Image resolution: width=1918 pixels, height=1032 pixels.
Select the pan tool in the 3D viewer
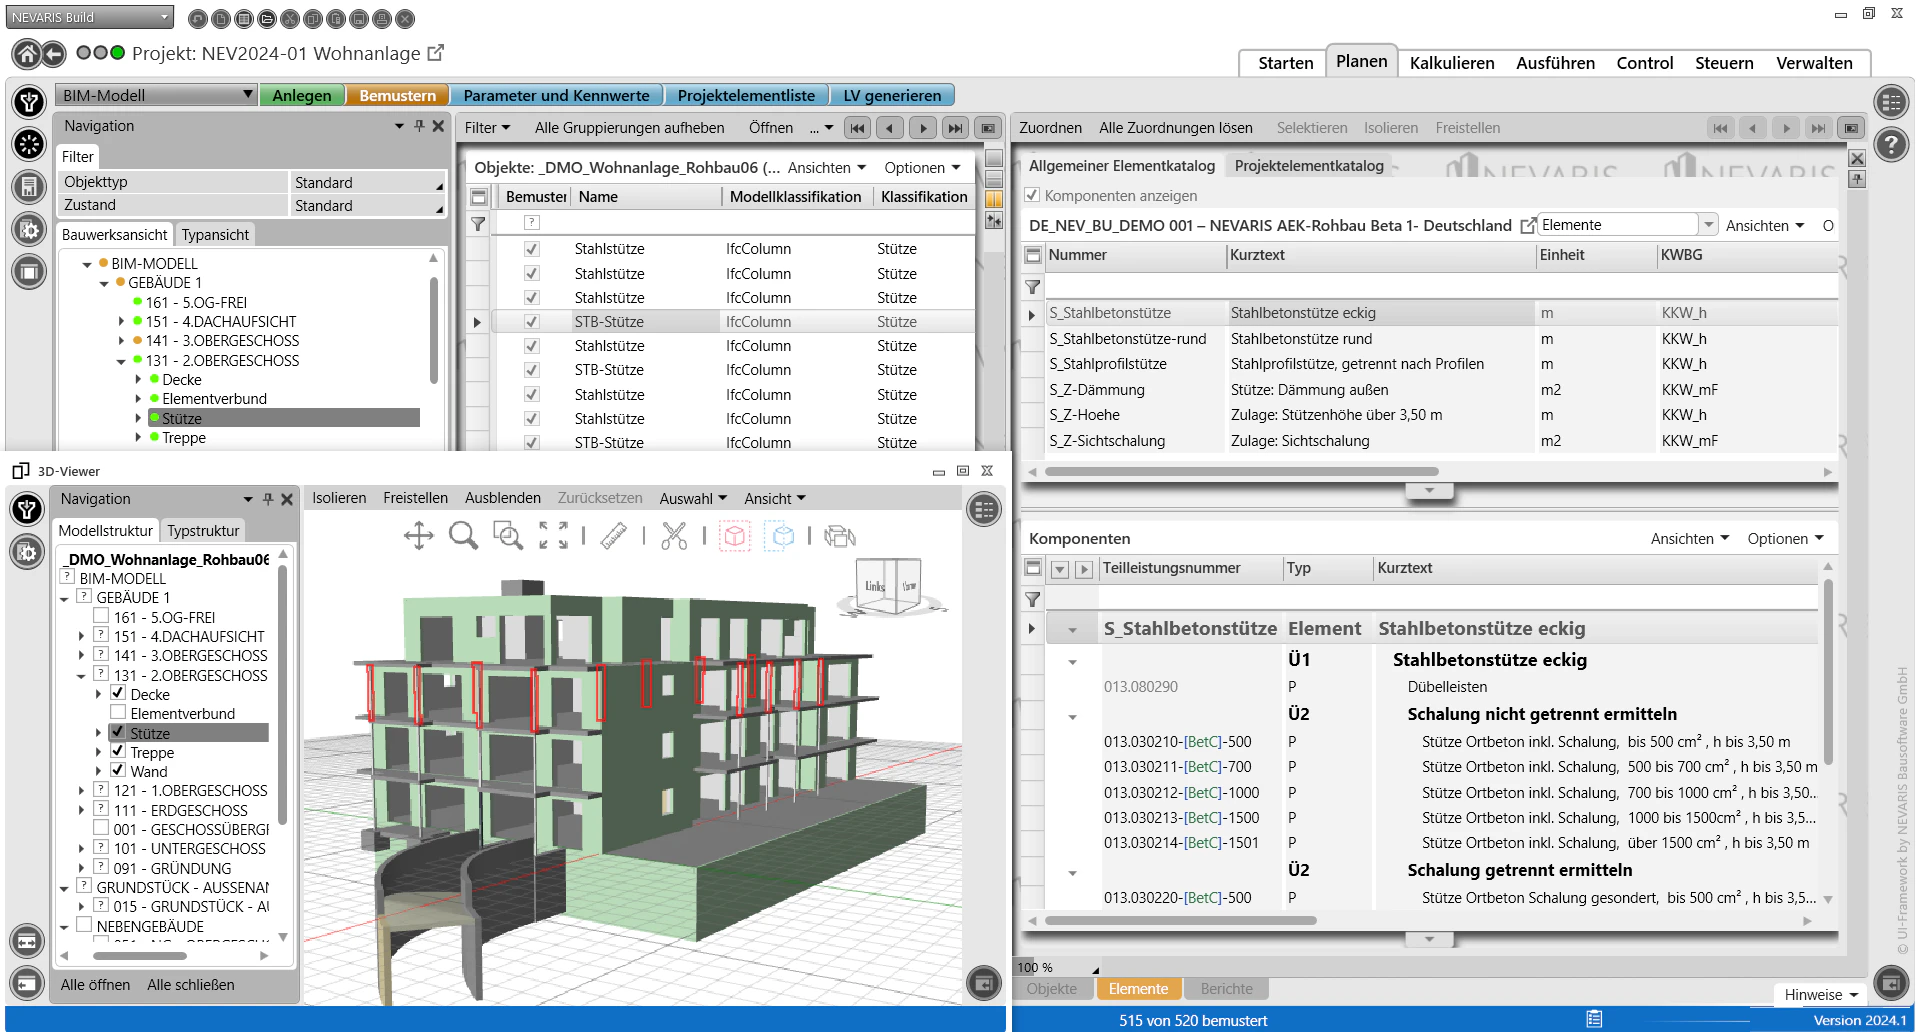419,536
